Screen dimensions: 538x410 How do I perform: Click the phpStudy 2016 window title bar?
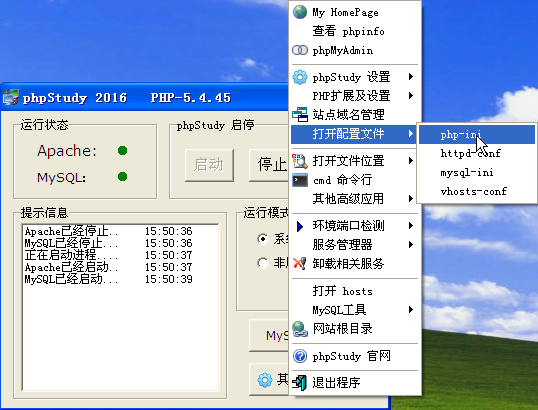[144, 97]
